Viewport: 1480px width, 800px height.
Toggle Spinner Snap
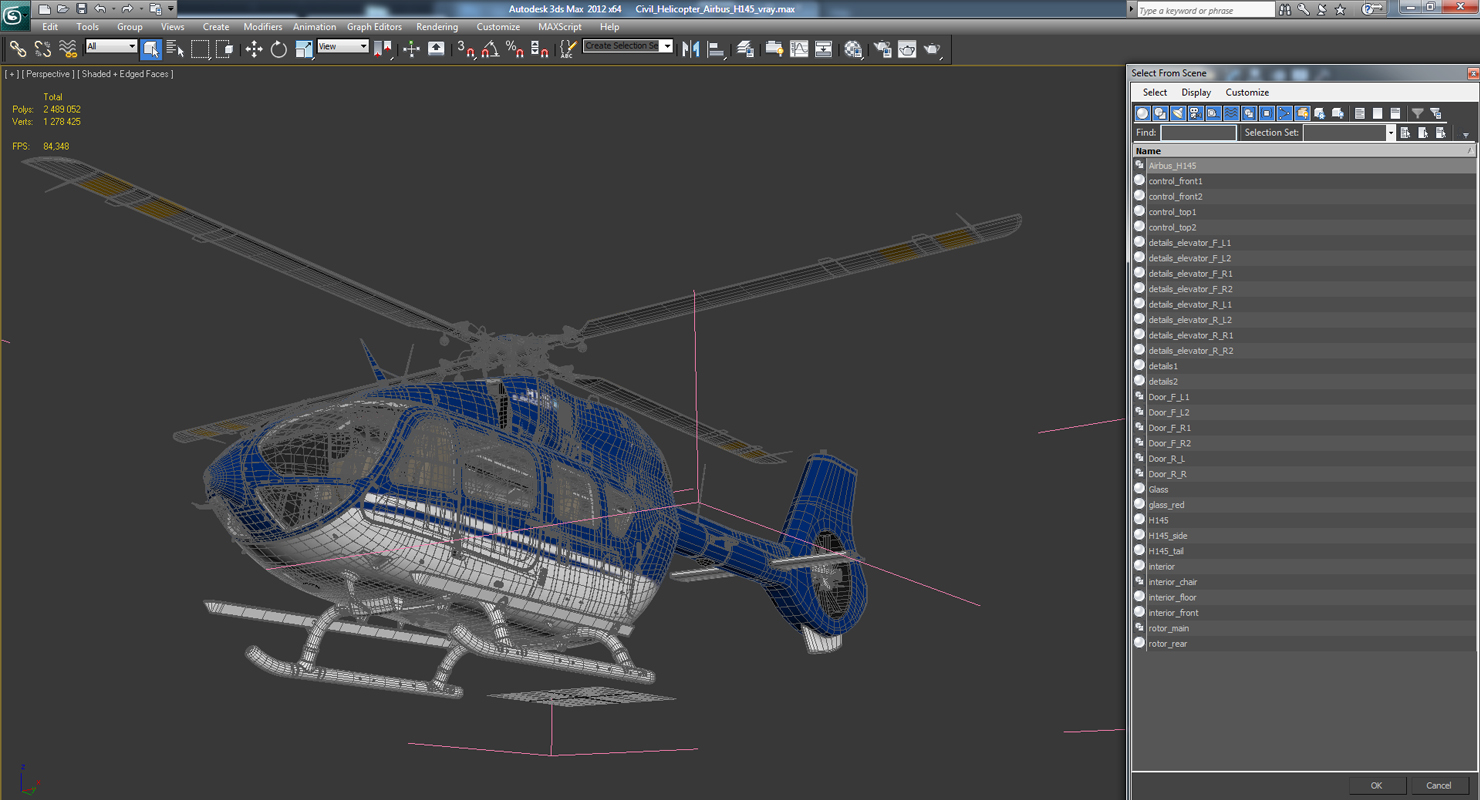pyautogui.click(x=539, y=49)
